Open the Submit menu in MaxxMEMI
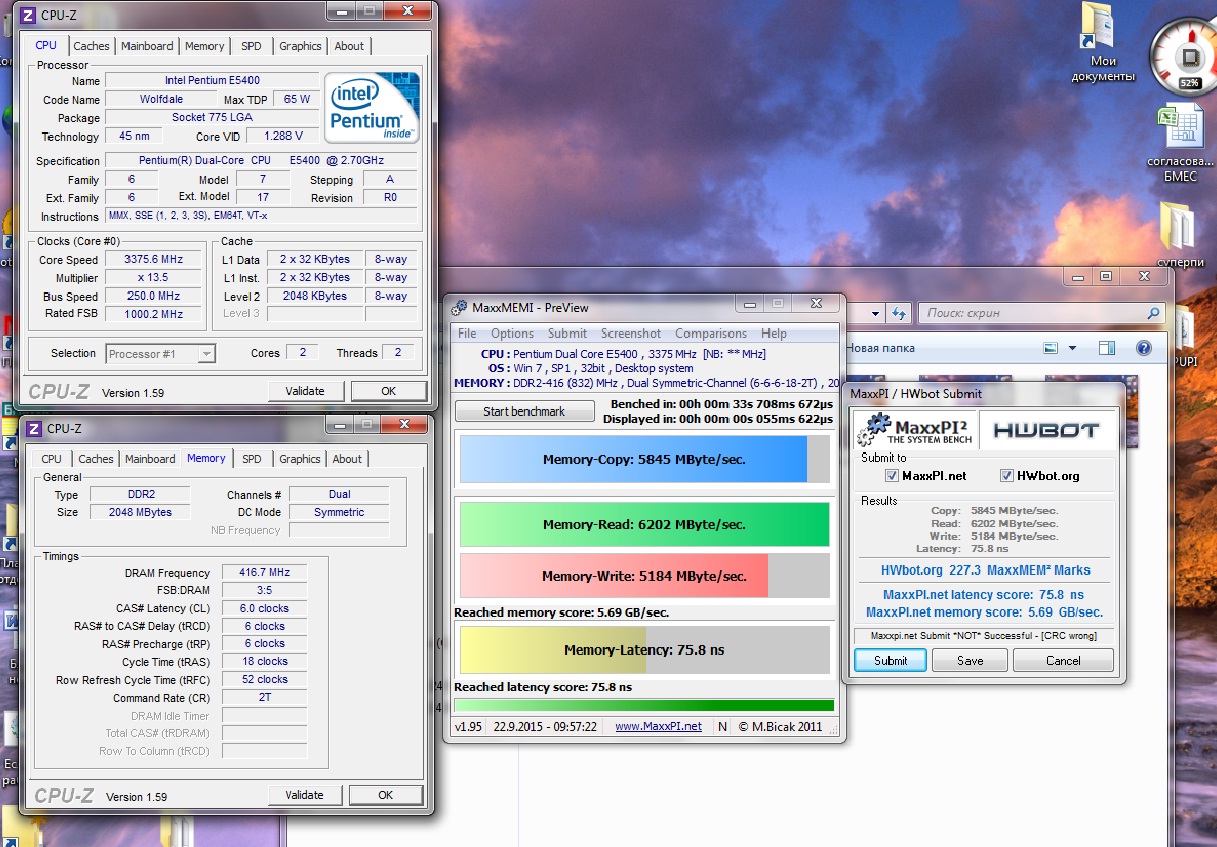Image resolution: width=1217 pixels, height=847 pixels. pos(567,334)
